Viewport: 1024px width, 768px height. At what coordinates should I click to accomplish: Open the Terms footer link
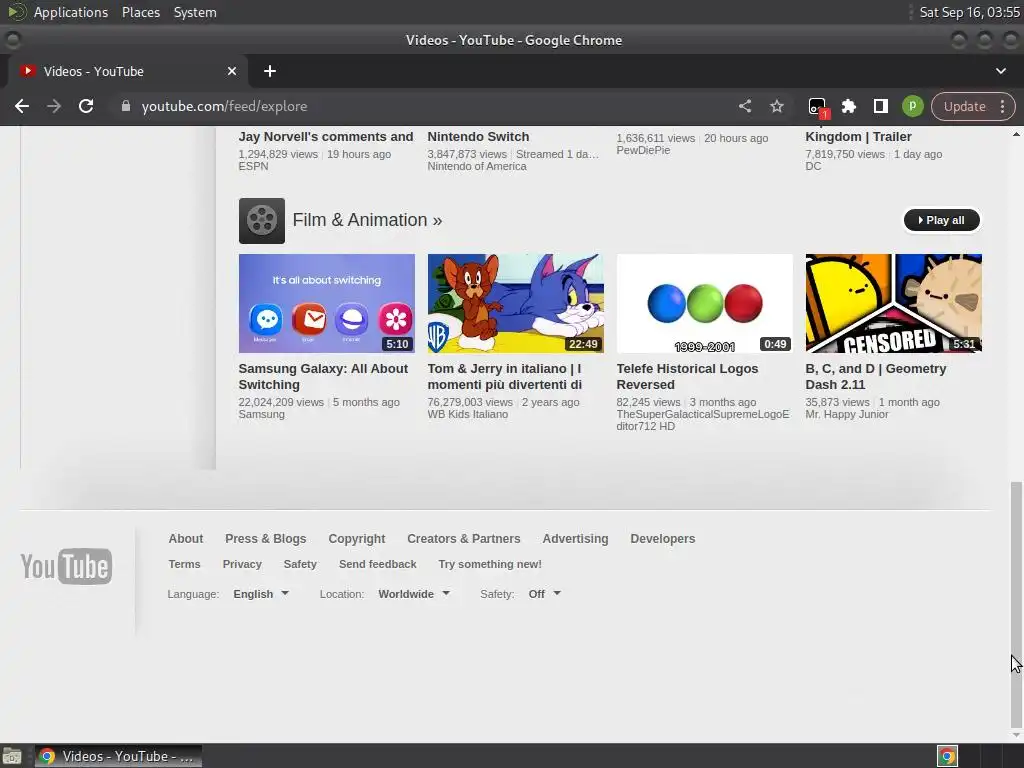click(184, 564)
